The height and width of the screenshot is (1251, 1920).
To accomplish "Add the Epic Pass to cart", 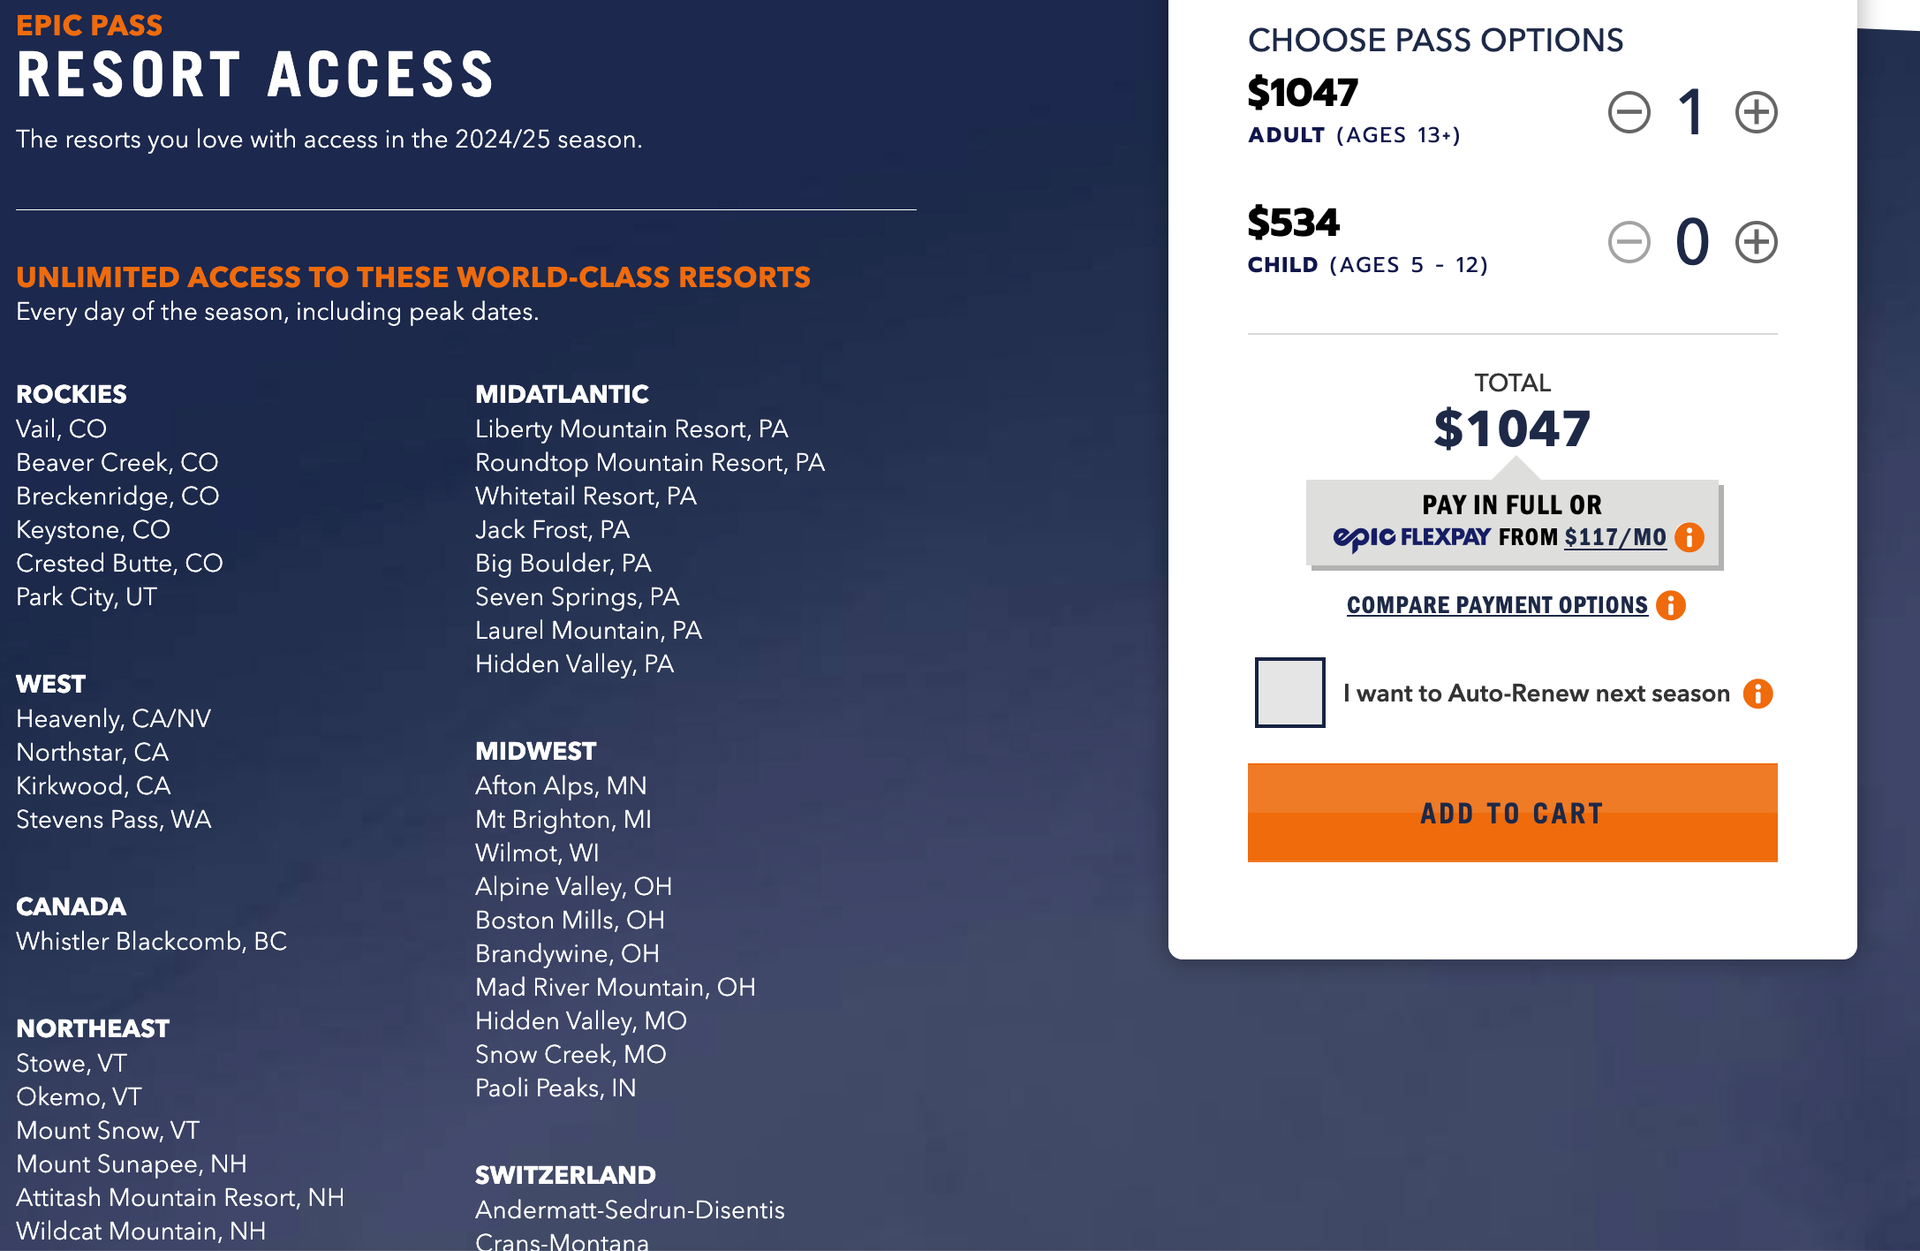I will (1511, 813).
